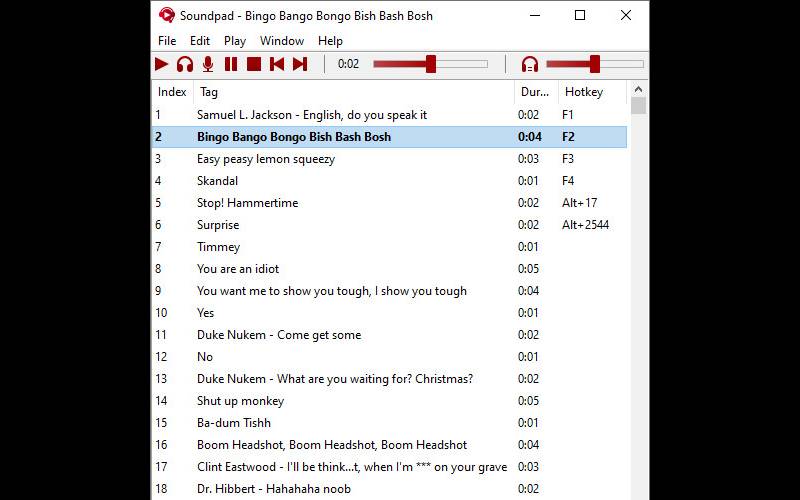Image resolution: width=800 pixels, height=500 pixels.
Task: Click the playback position slider
Action: (430, 64)
